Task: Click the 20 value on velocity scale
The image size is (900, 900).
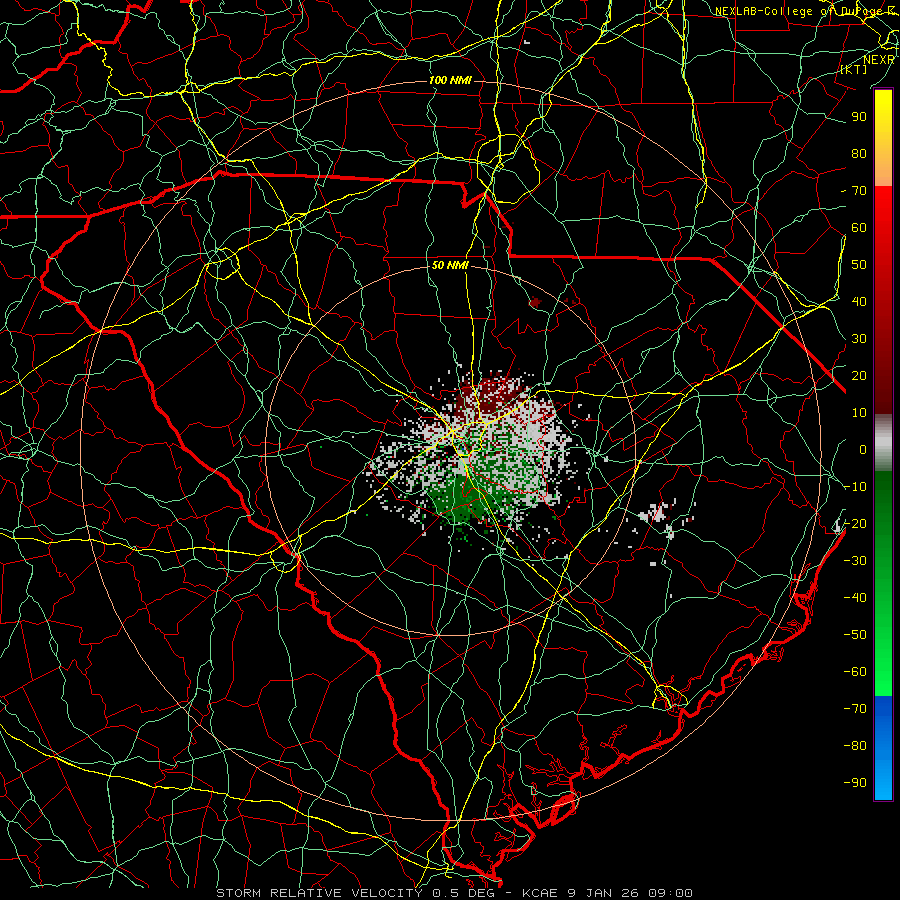Action: [859, 375]
